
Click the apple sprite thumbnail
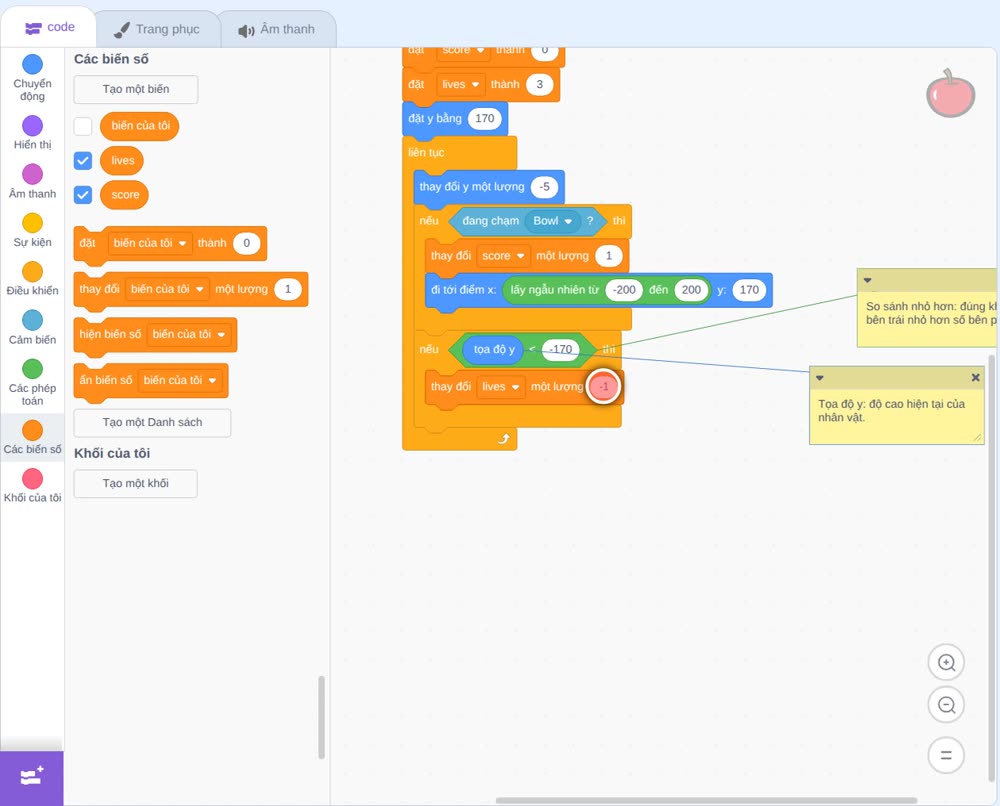950,94
